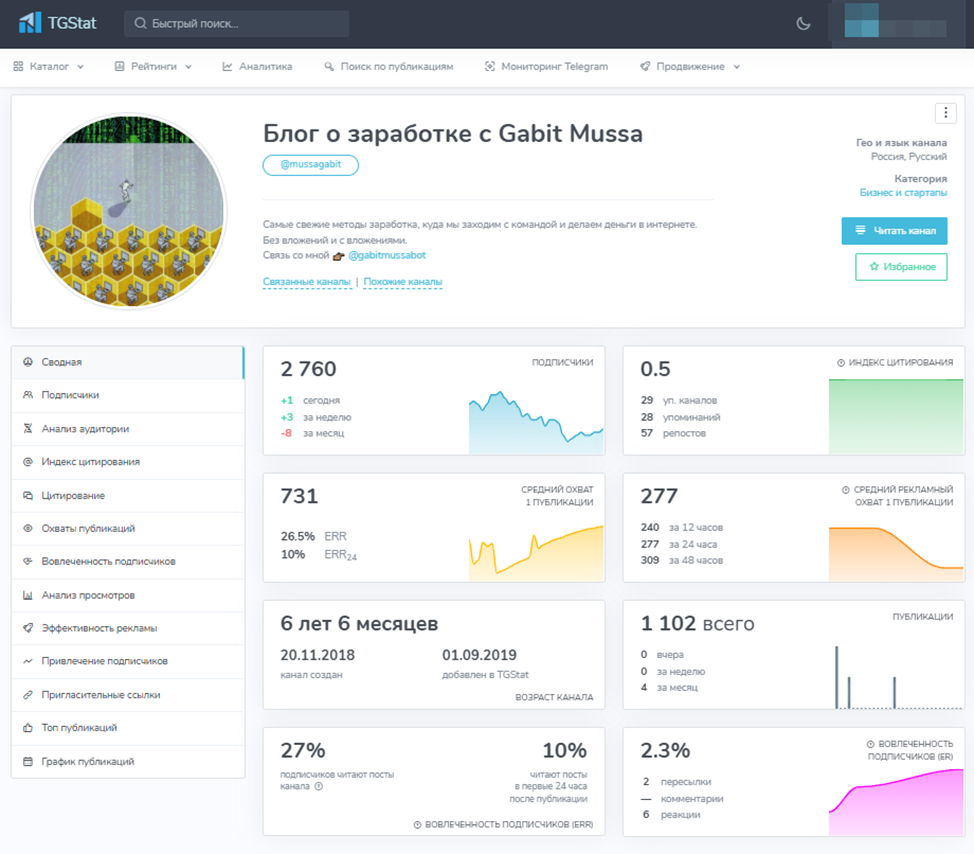Click the График публикаций calendar icon

point(27,761)
